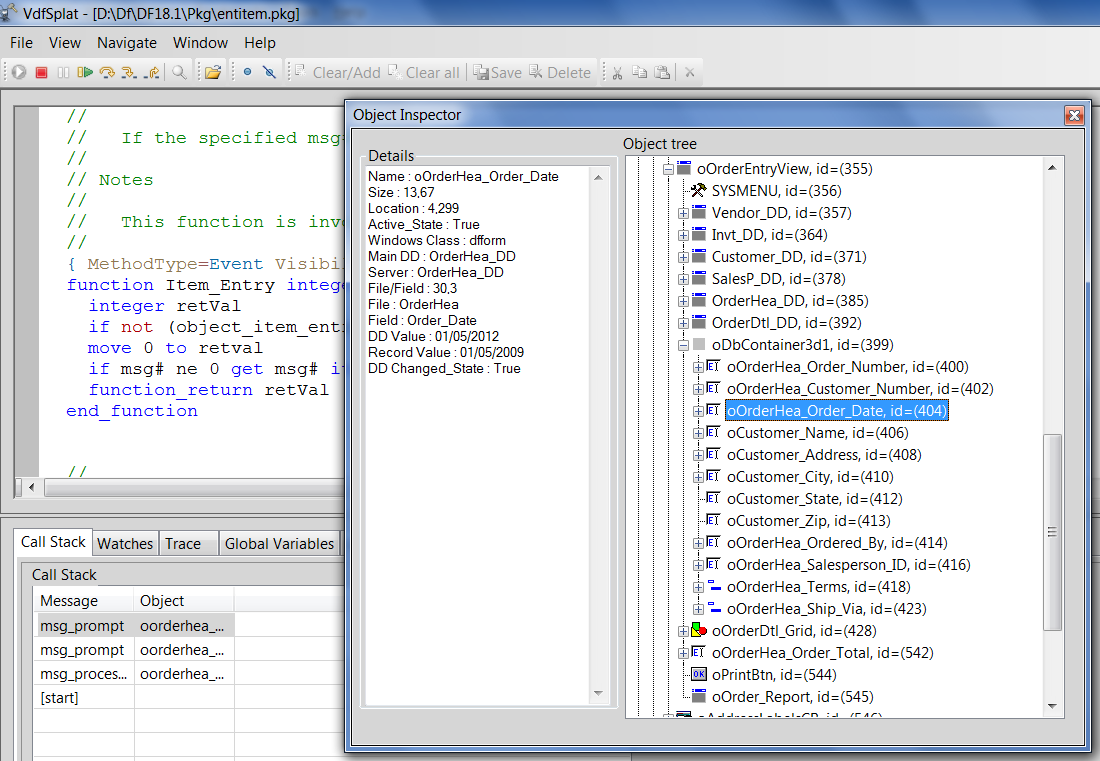Click the Object tree vertical scrollbar thumb
The height and width of the screenshot is (761, 1100).
pyautogui.click(x=1052, y=530)
